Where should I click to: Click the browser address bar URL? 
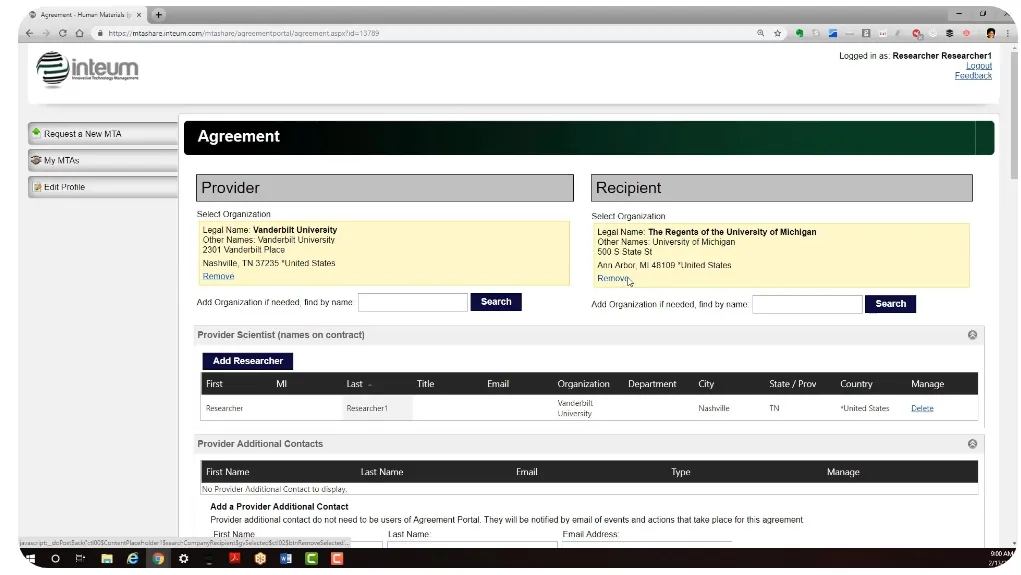pyautogui.click(x=244, y=33)
